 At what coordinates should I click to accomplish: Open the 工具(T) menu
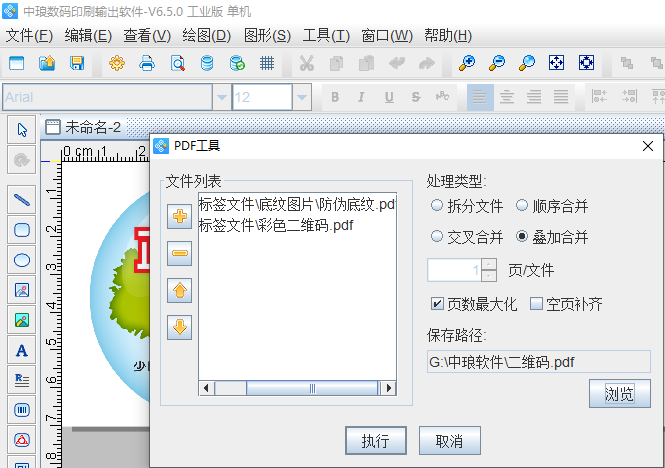[x=326, y=36]
